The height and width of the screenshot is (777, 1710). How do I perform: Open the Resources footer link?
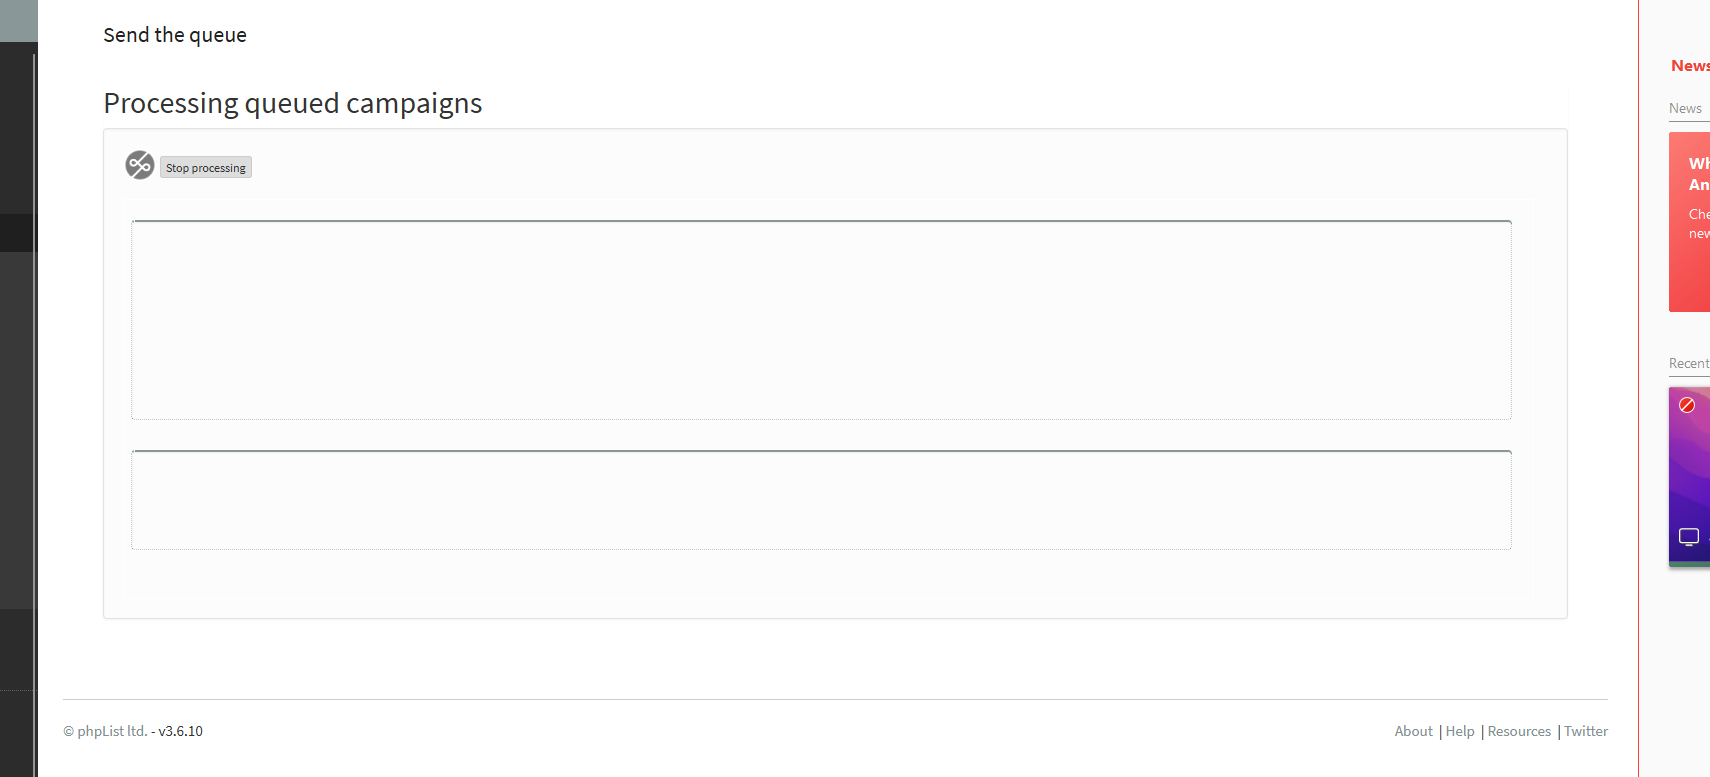pos(1519,731)
